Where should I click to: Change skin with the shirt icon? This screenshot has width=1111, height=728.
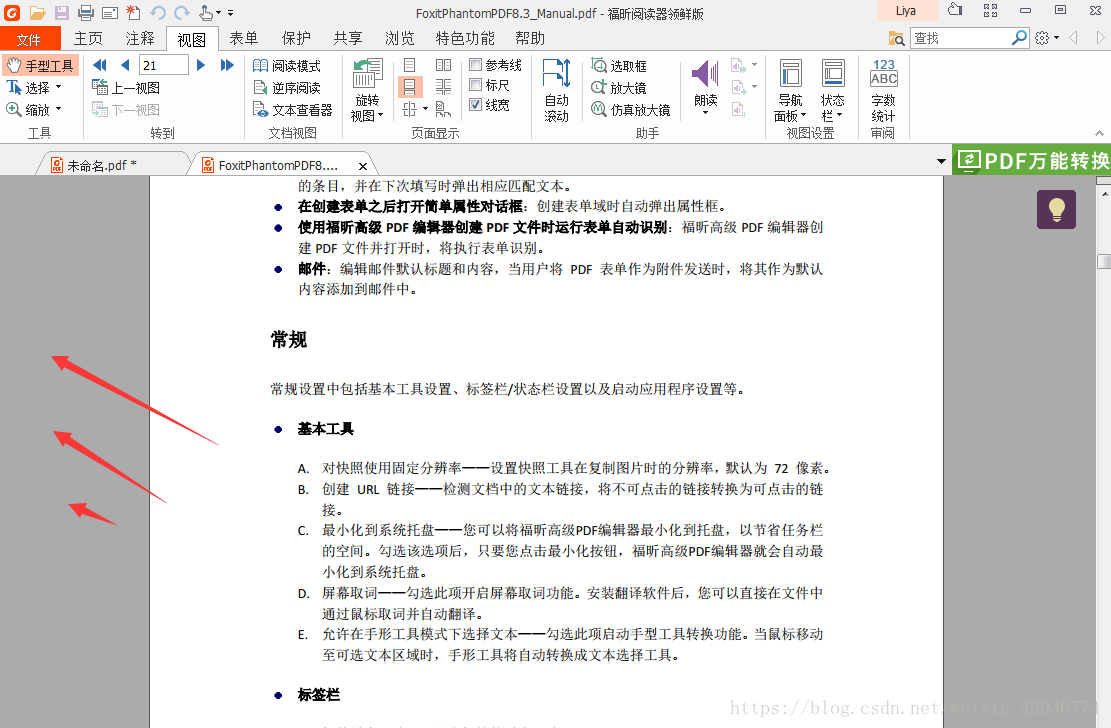(x=955, y=10)
